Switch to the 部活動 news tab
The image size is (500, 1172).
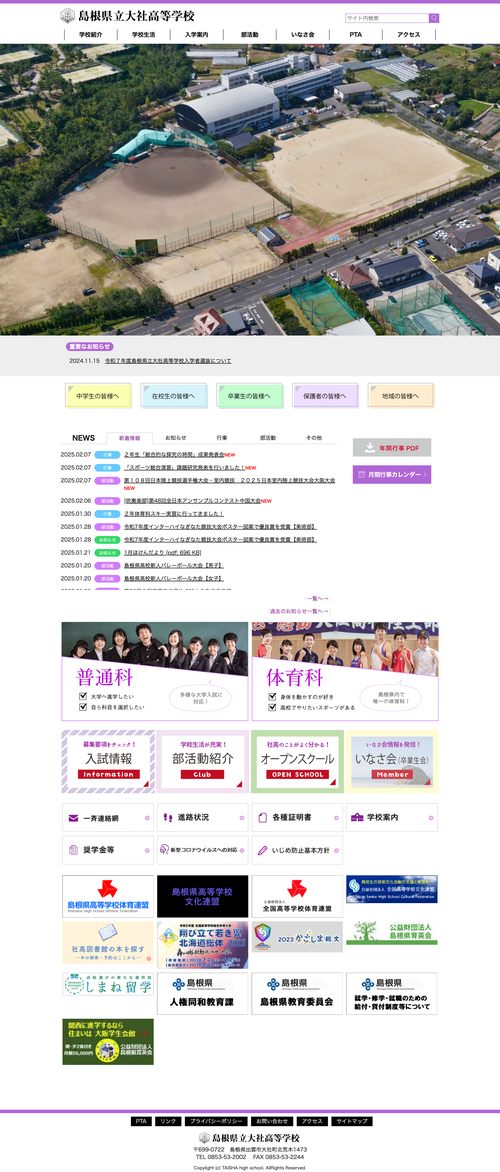(x=268, y=437)
